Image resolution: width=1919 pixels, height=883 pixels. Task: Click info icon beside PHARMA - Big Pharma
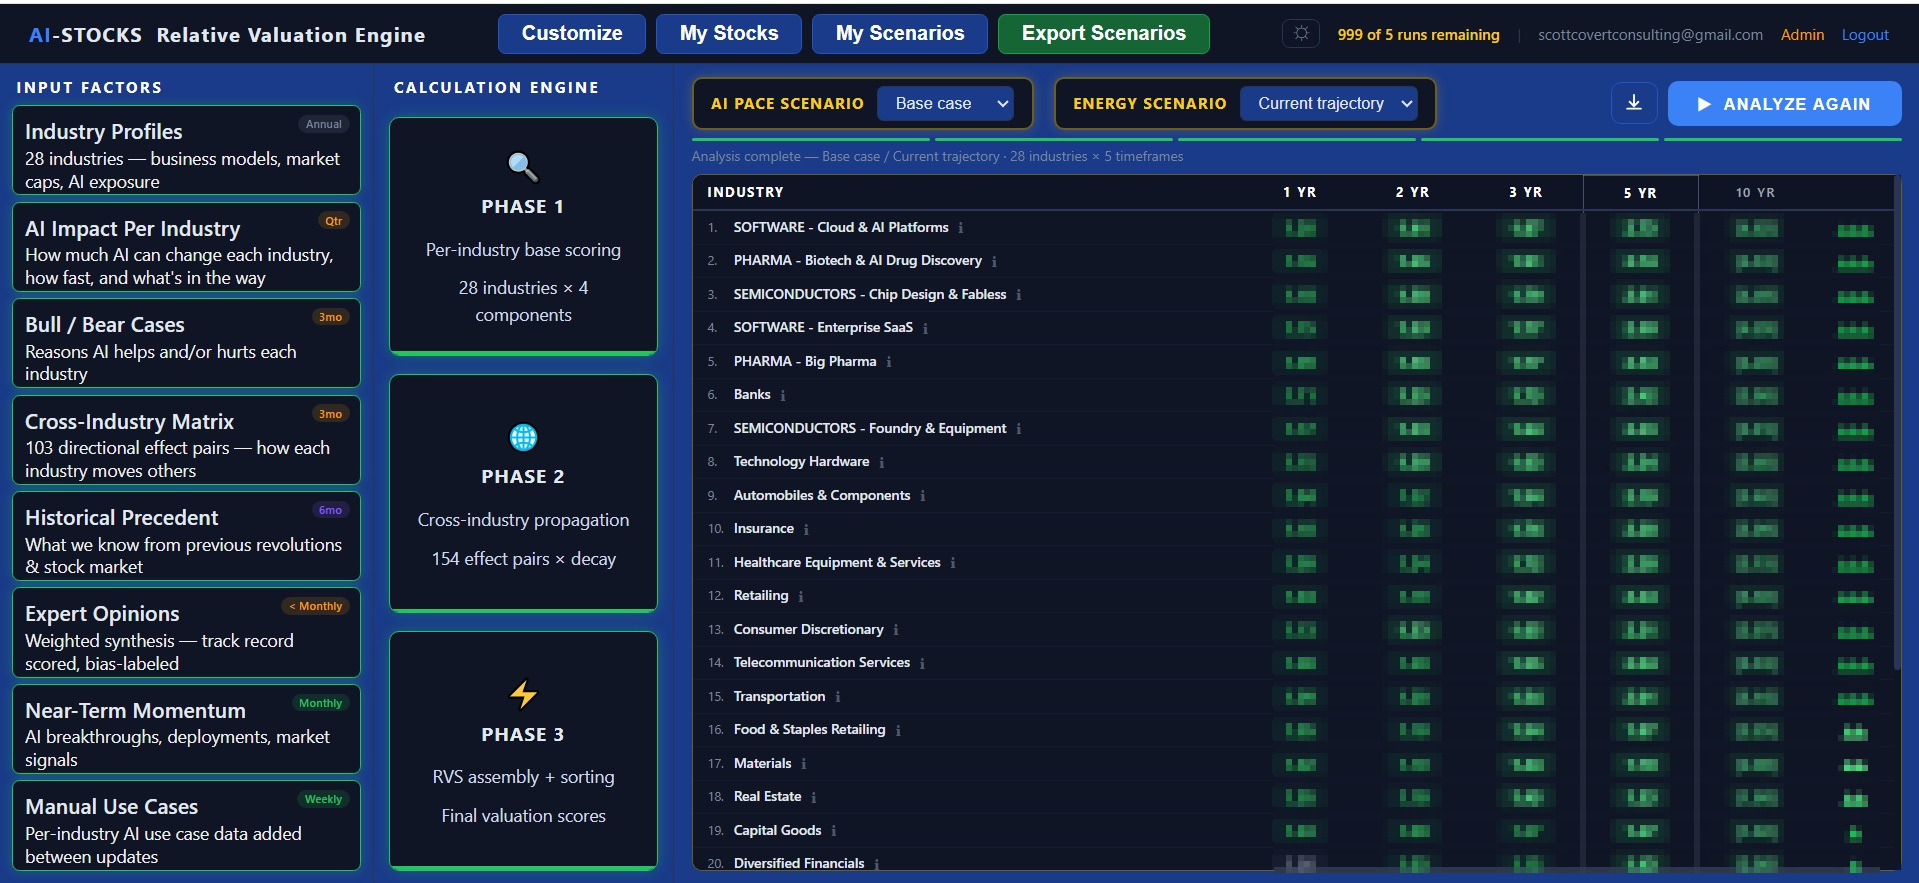click(889, 362)
